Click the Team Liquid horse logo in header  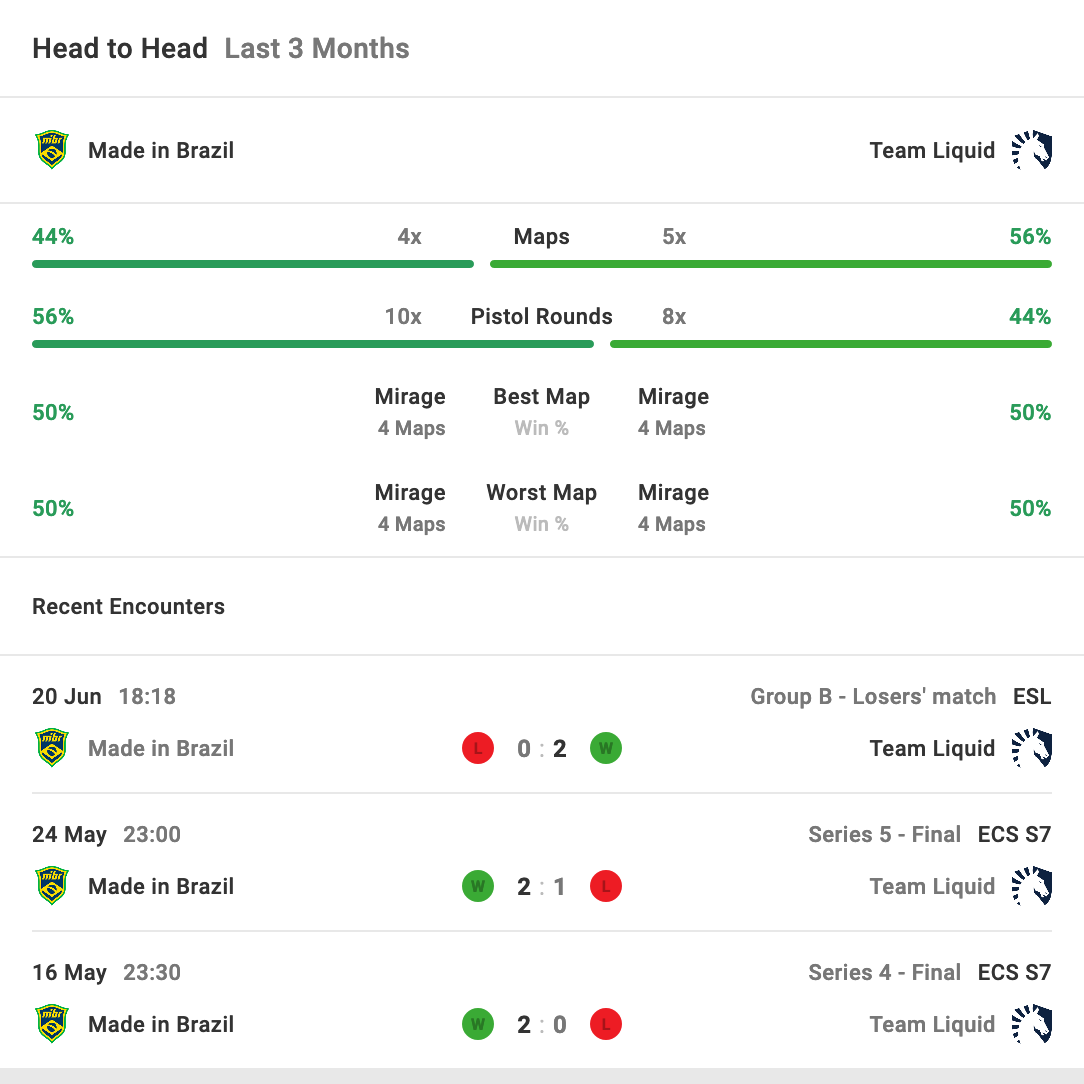point(1032,151)
